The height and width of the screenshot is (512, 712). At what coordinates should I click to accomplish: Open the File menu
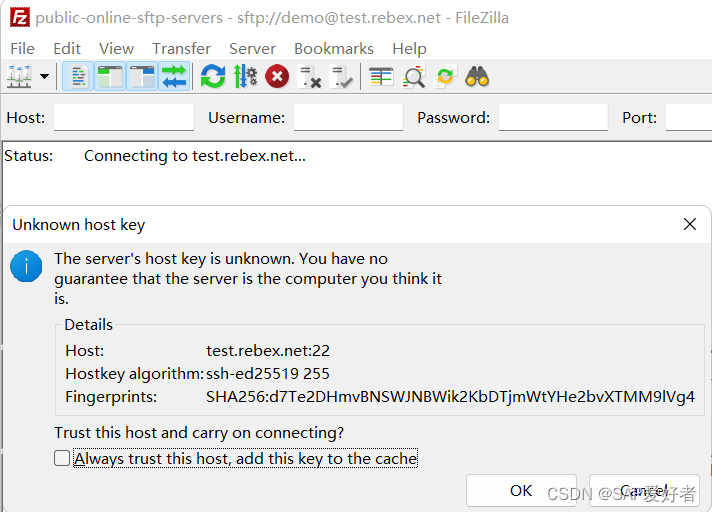point(22,49)
